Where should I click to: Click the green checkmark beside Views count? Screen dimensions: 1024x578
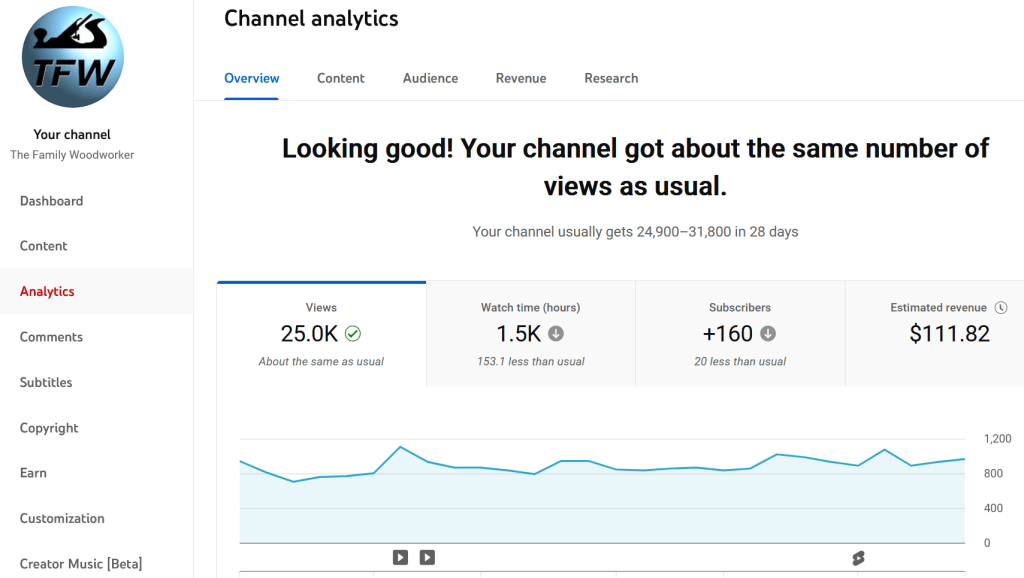(352, 334)
